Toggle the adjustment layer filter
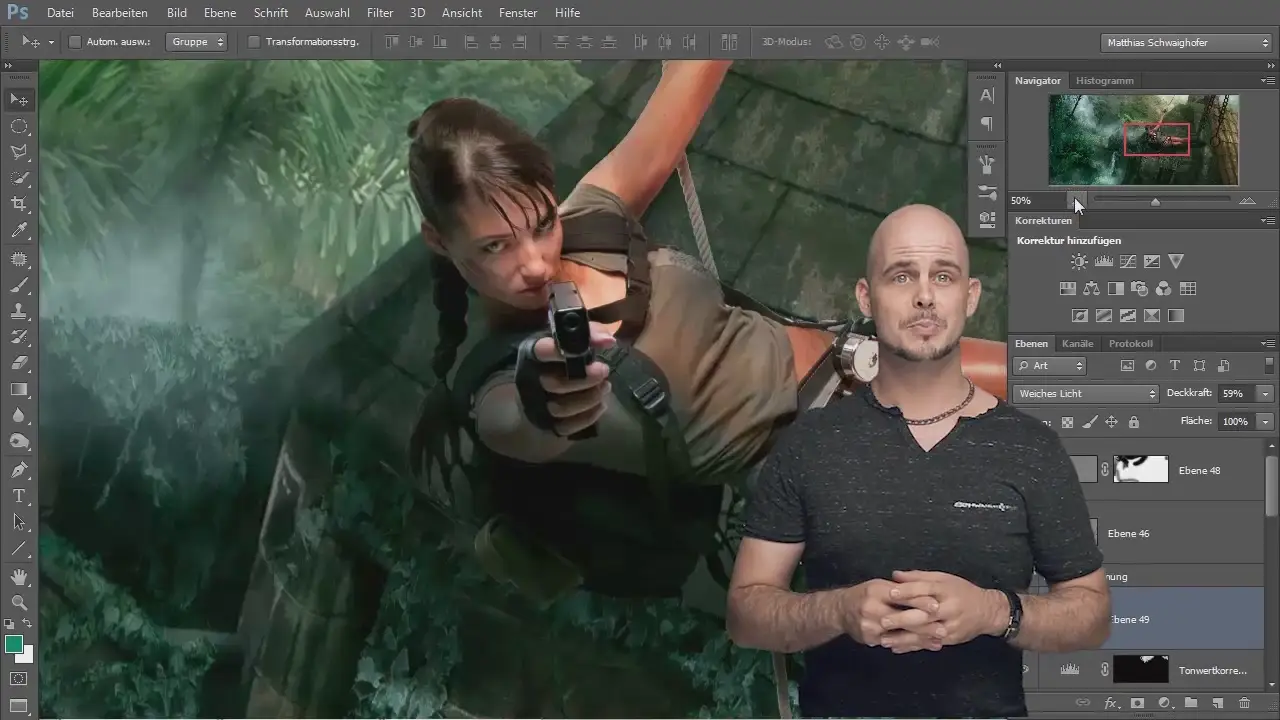1280x720 pixels. coord(1151,366)
